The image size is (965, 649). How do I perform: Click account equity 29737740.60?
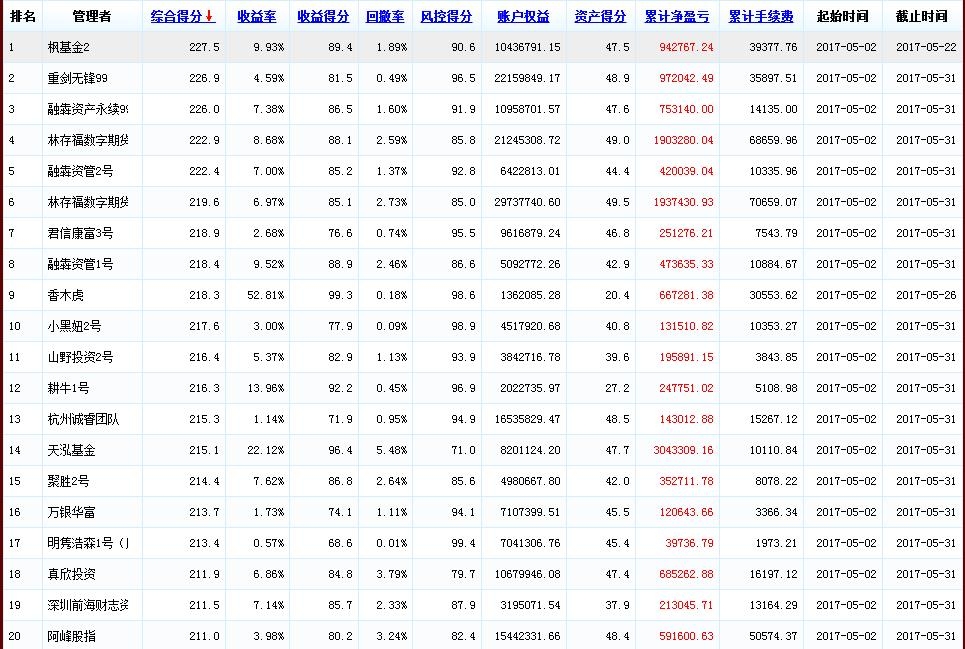coord(527,202)
